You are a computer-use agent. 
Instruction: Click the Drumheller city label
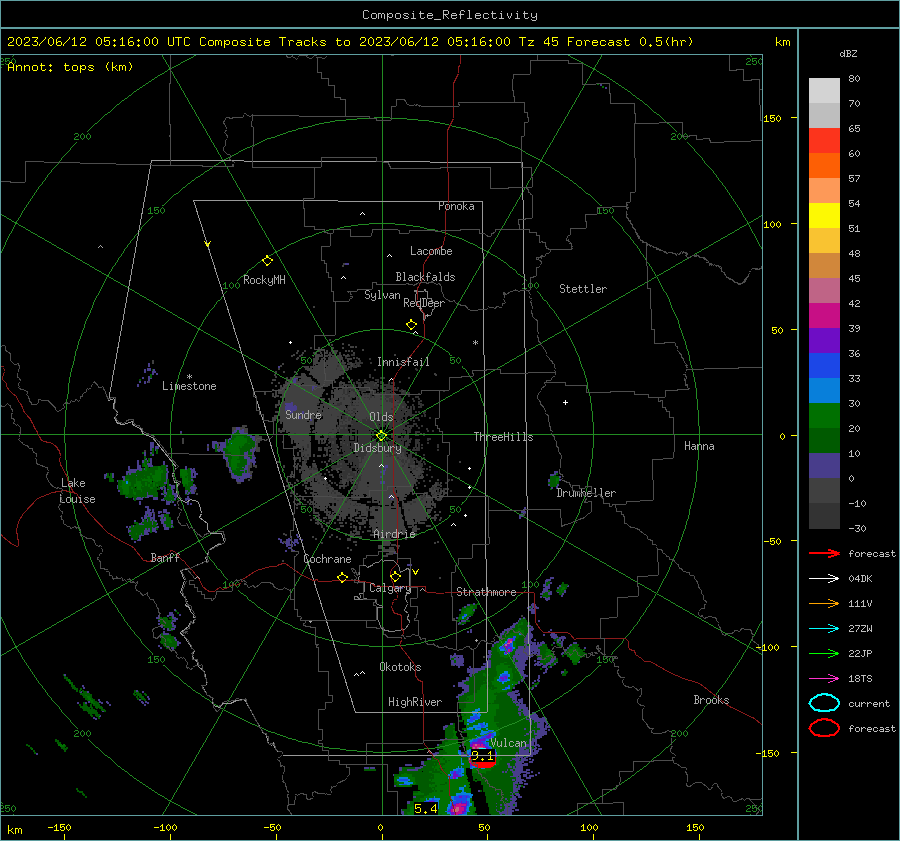(x=586, y=493)
